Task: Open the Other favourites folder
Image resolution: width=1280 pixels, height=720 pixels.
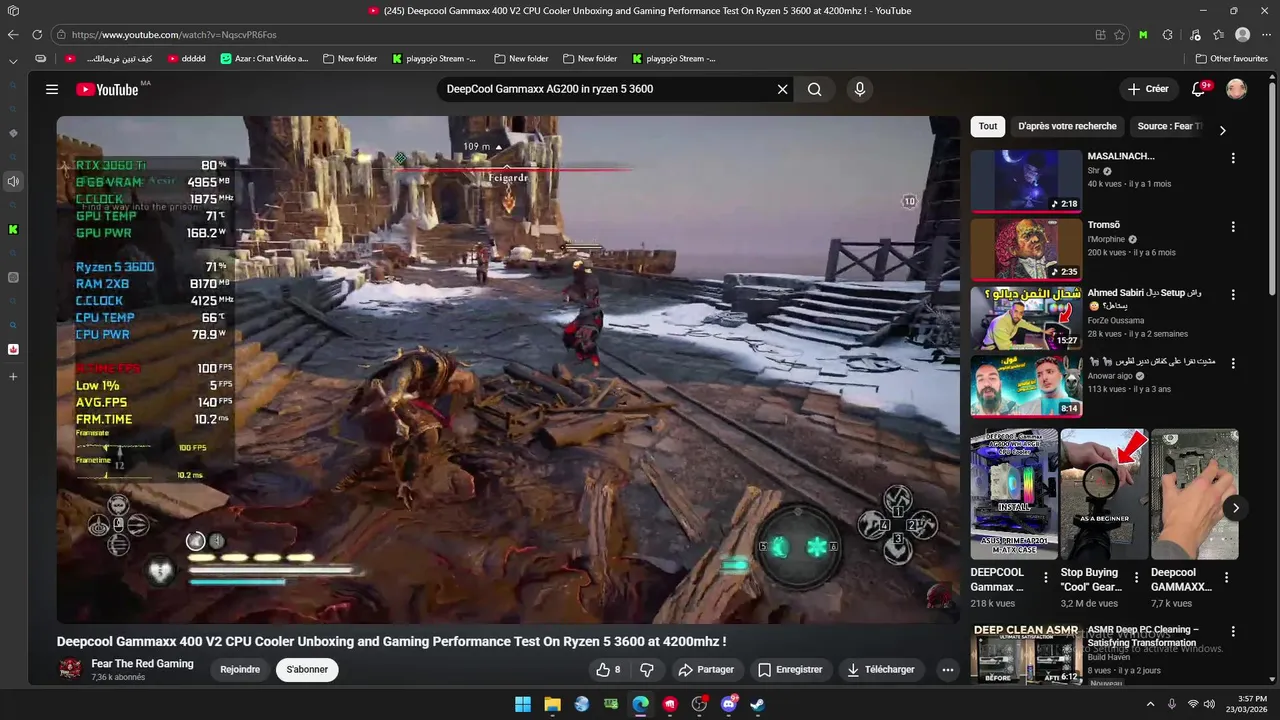Action: (1232, 59)
